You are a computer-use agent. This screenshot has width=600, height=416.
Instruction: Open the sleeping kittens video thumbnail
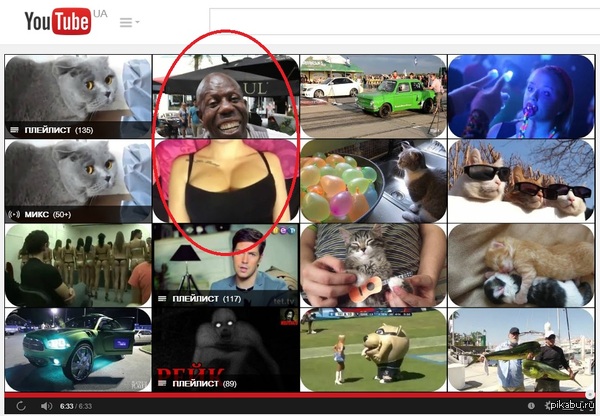pos(521,265)
